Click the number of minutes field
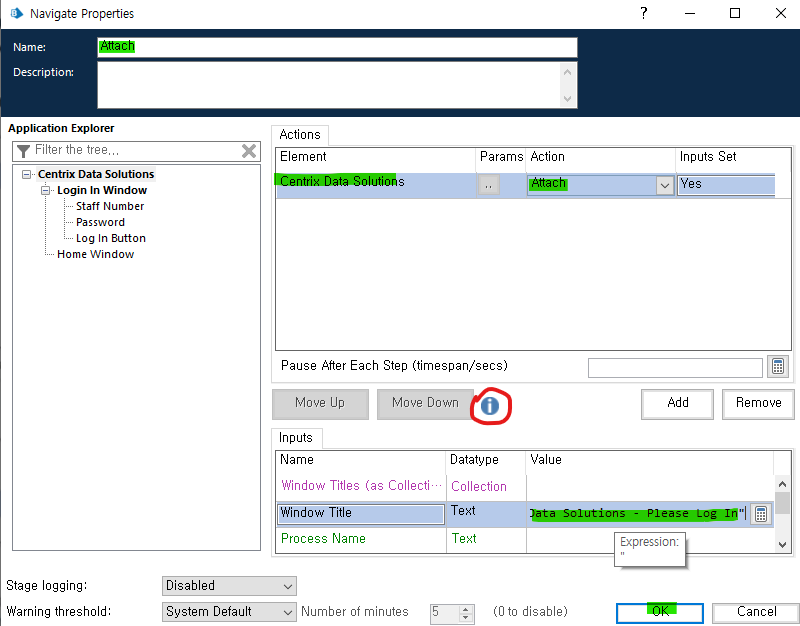Viewport: 800px width, 626px height. coord(445,613)
